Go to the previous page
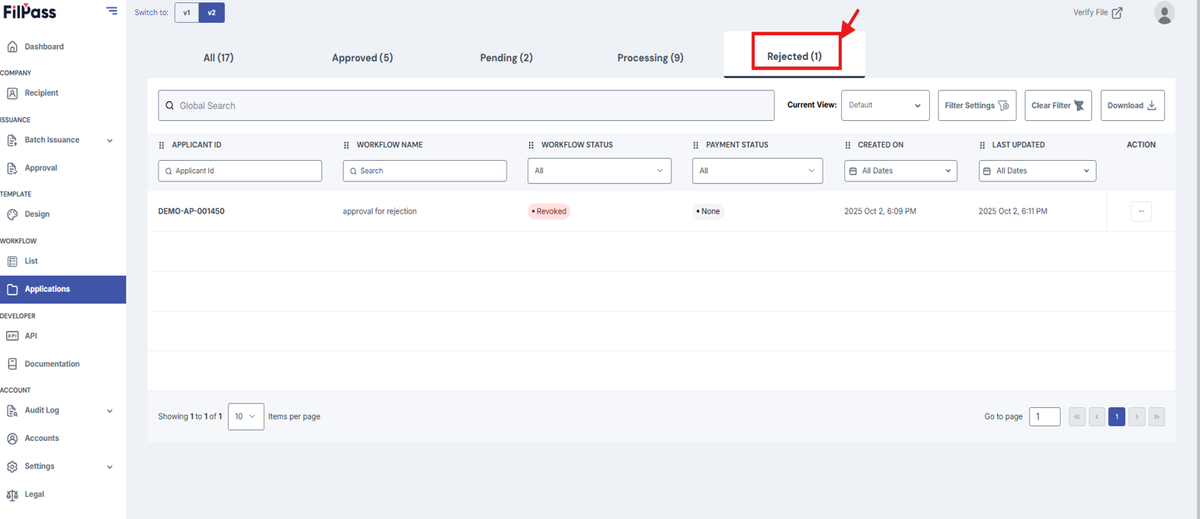The height and width of the screenshot is (519, 1200). (1097, 416)
